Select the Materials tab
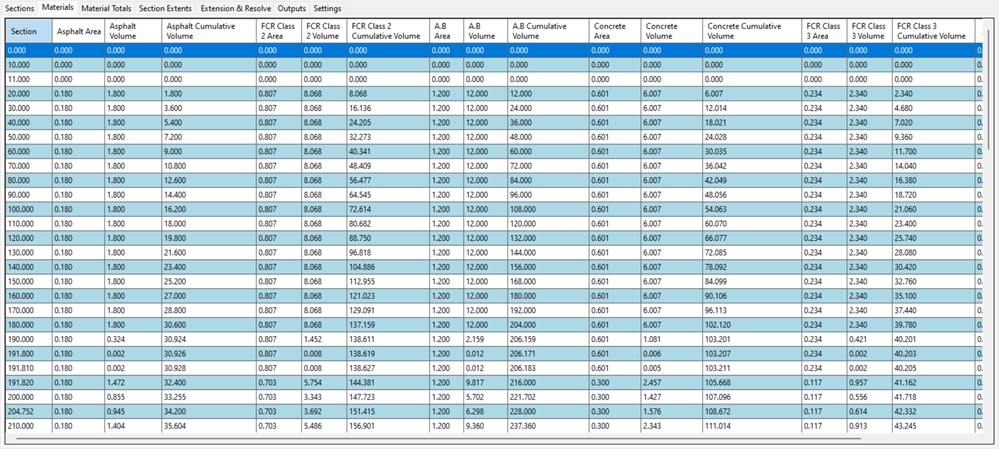Viewport: 999px width, 449px height. click(x=58, y=8)
